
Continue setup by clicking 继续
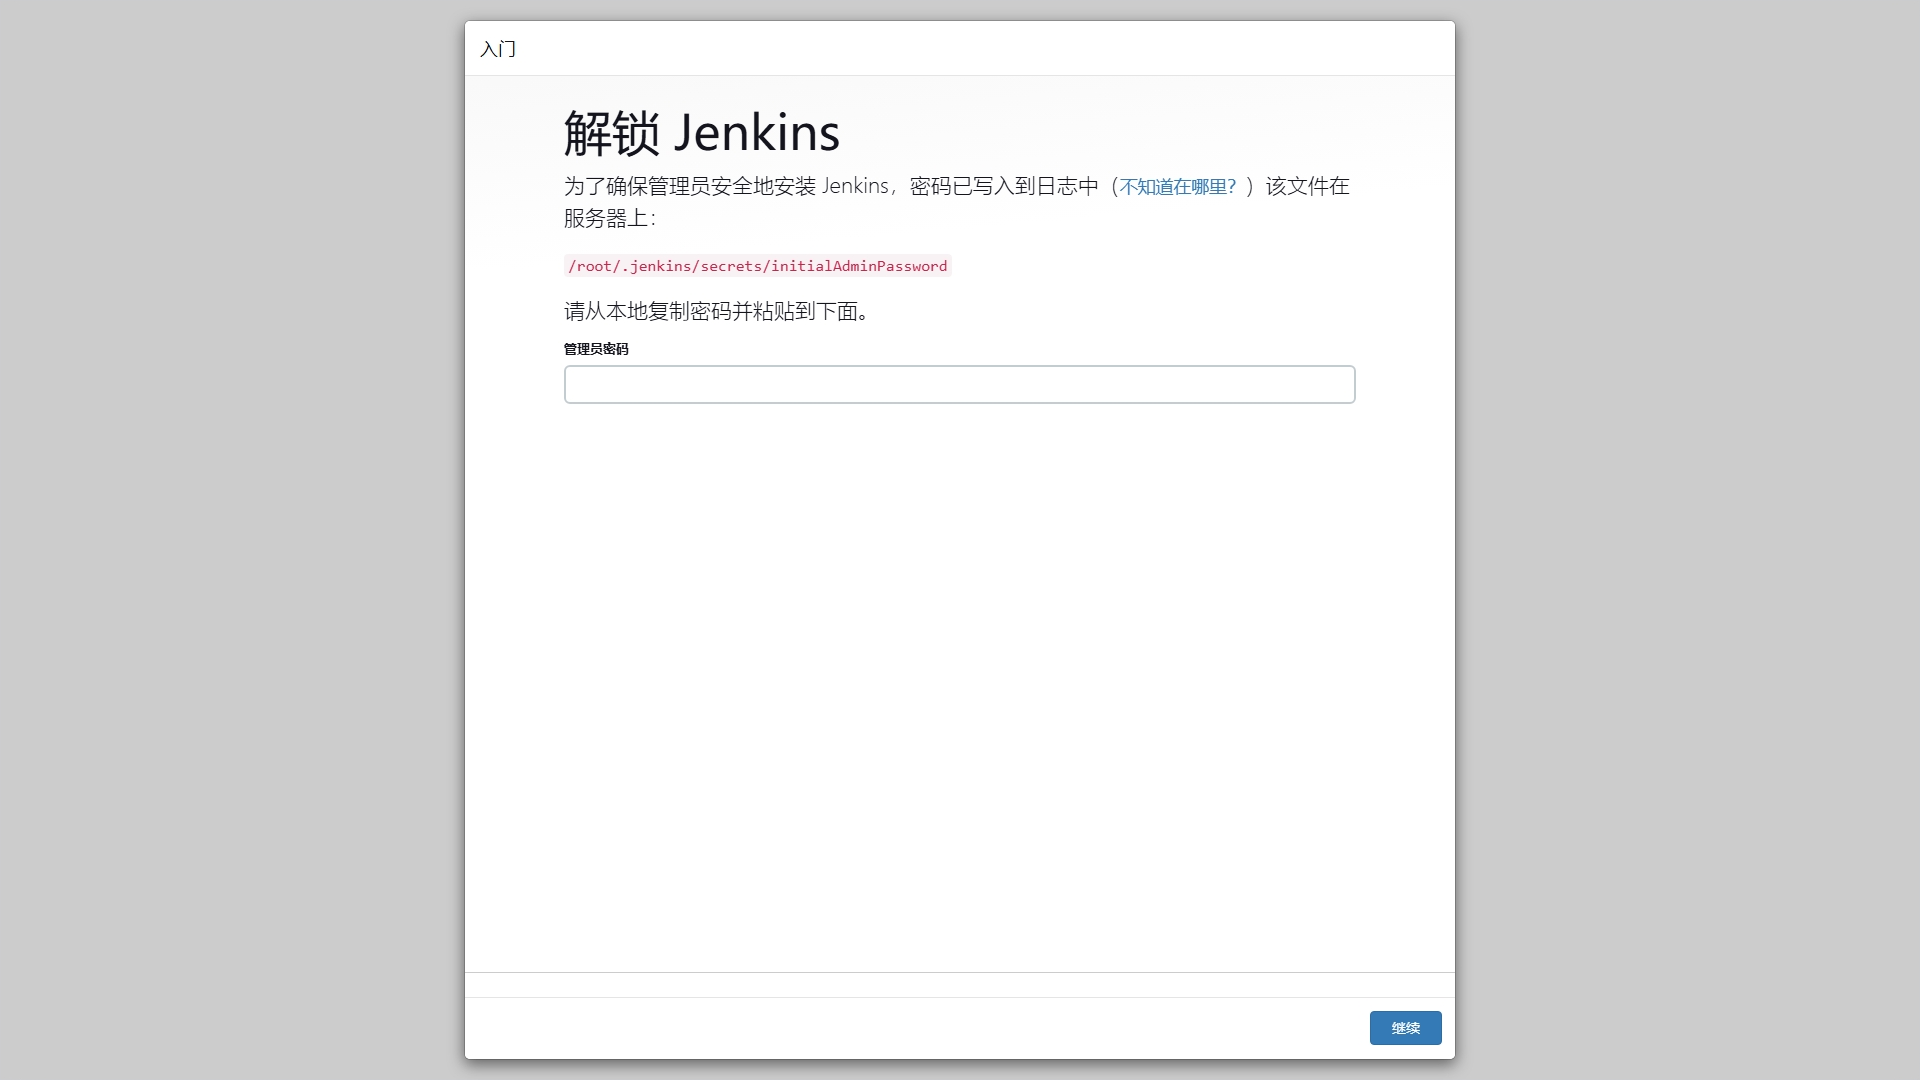tap(1405, 1028)
